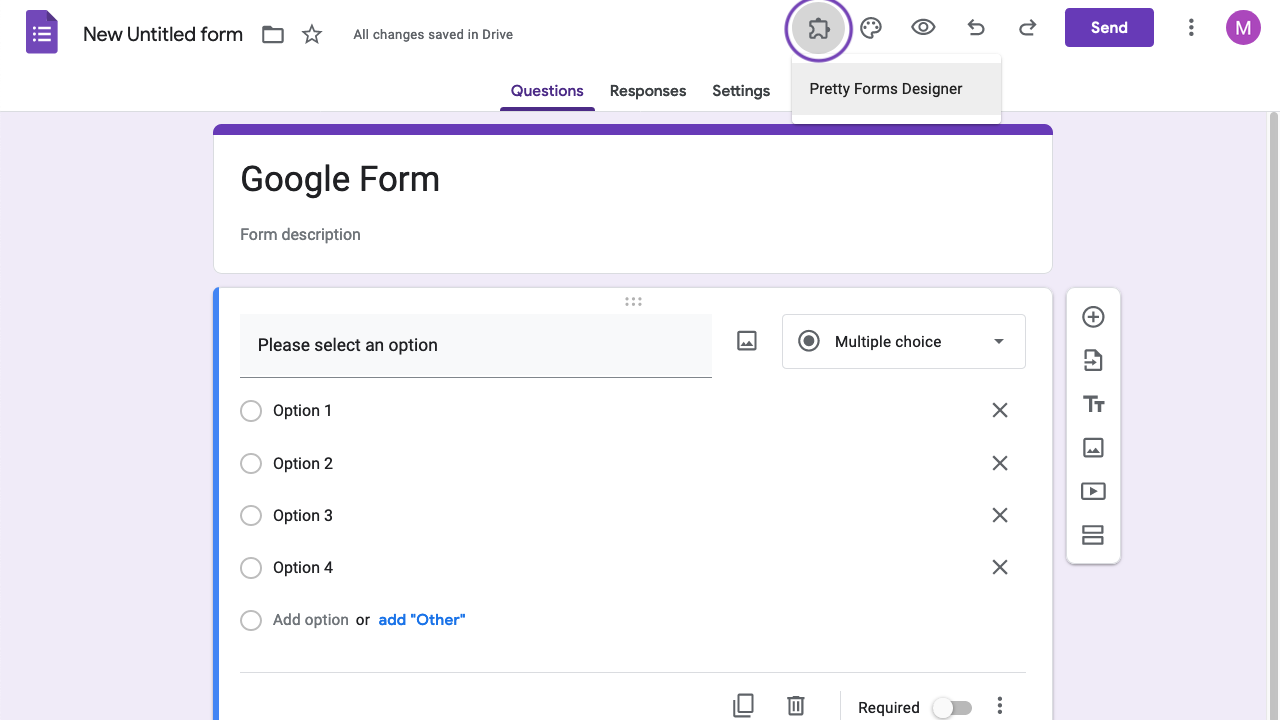Edit the question text field
The width and height of the screenshot is (1280, 720).
click(x=476, y=345)
